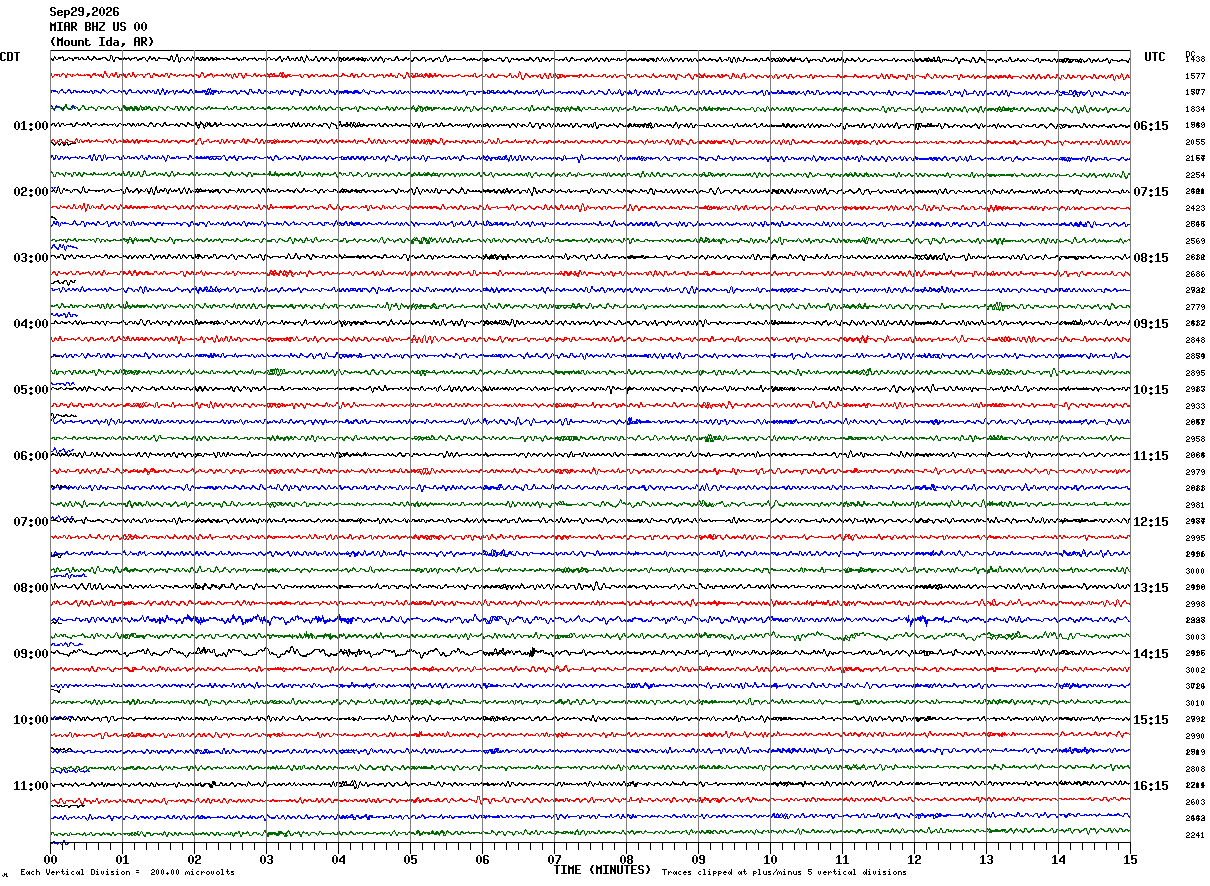Click minute tick 00 on time axis
This screenshot has height=886, width=1210.
tap(50, 859)
